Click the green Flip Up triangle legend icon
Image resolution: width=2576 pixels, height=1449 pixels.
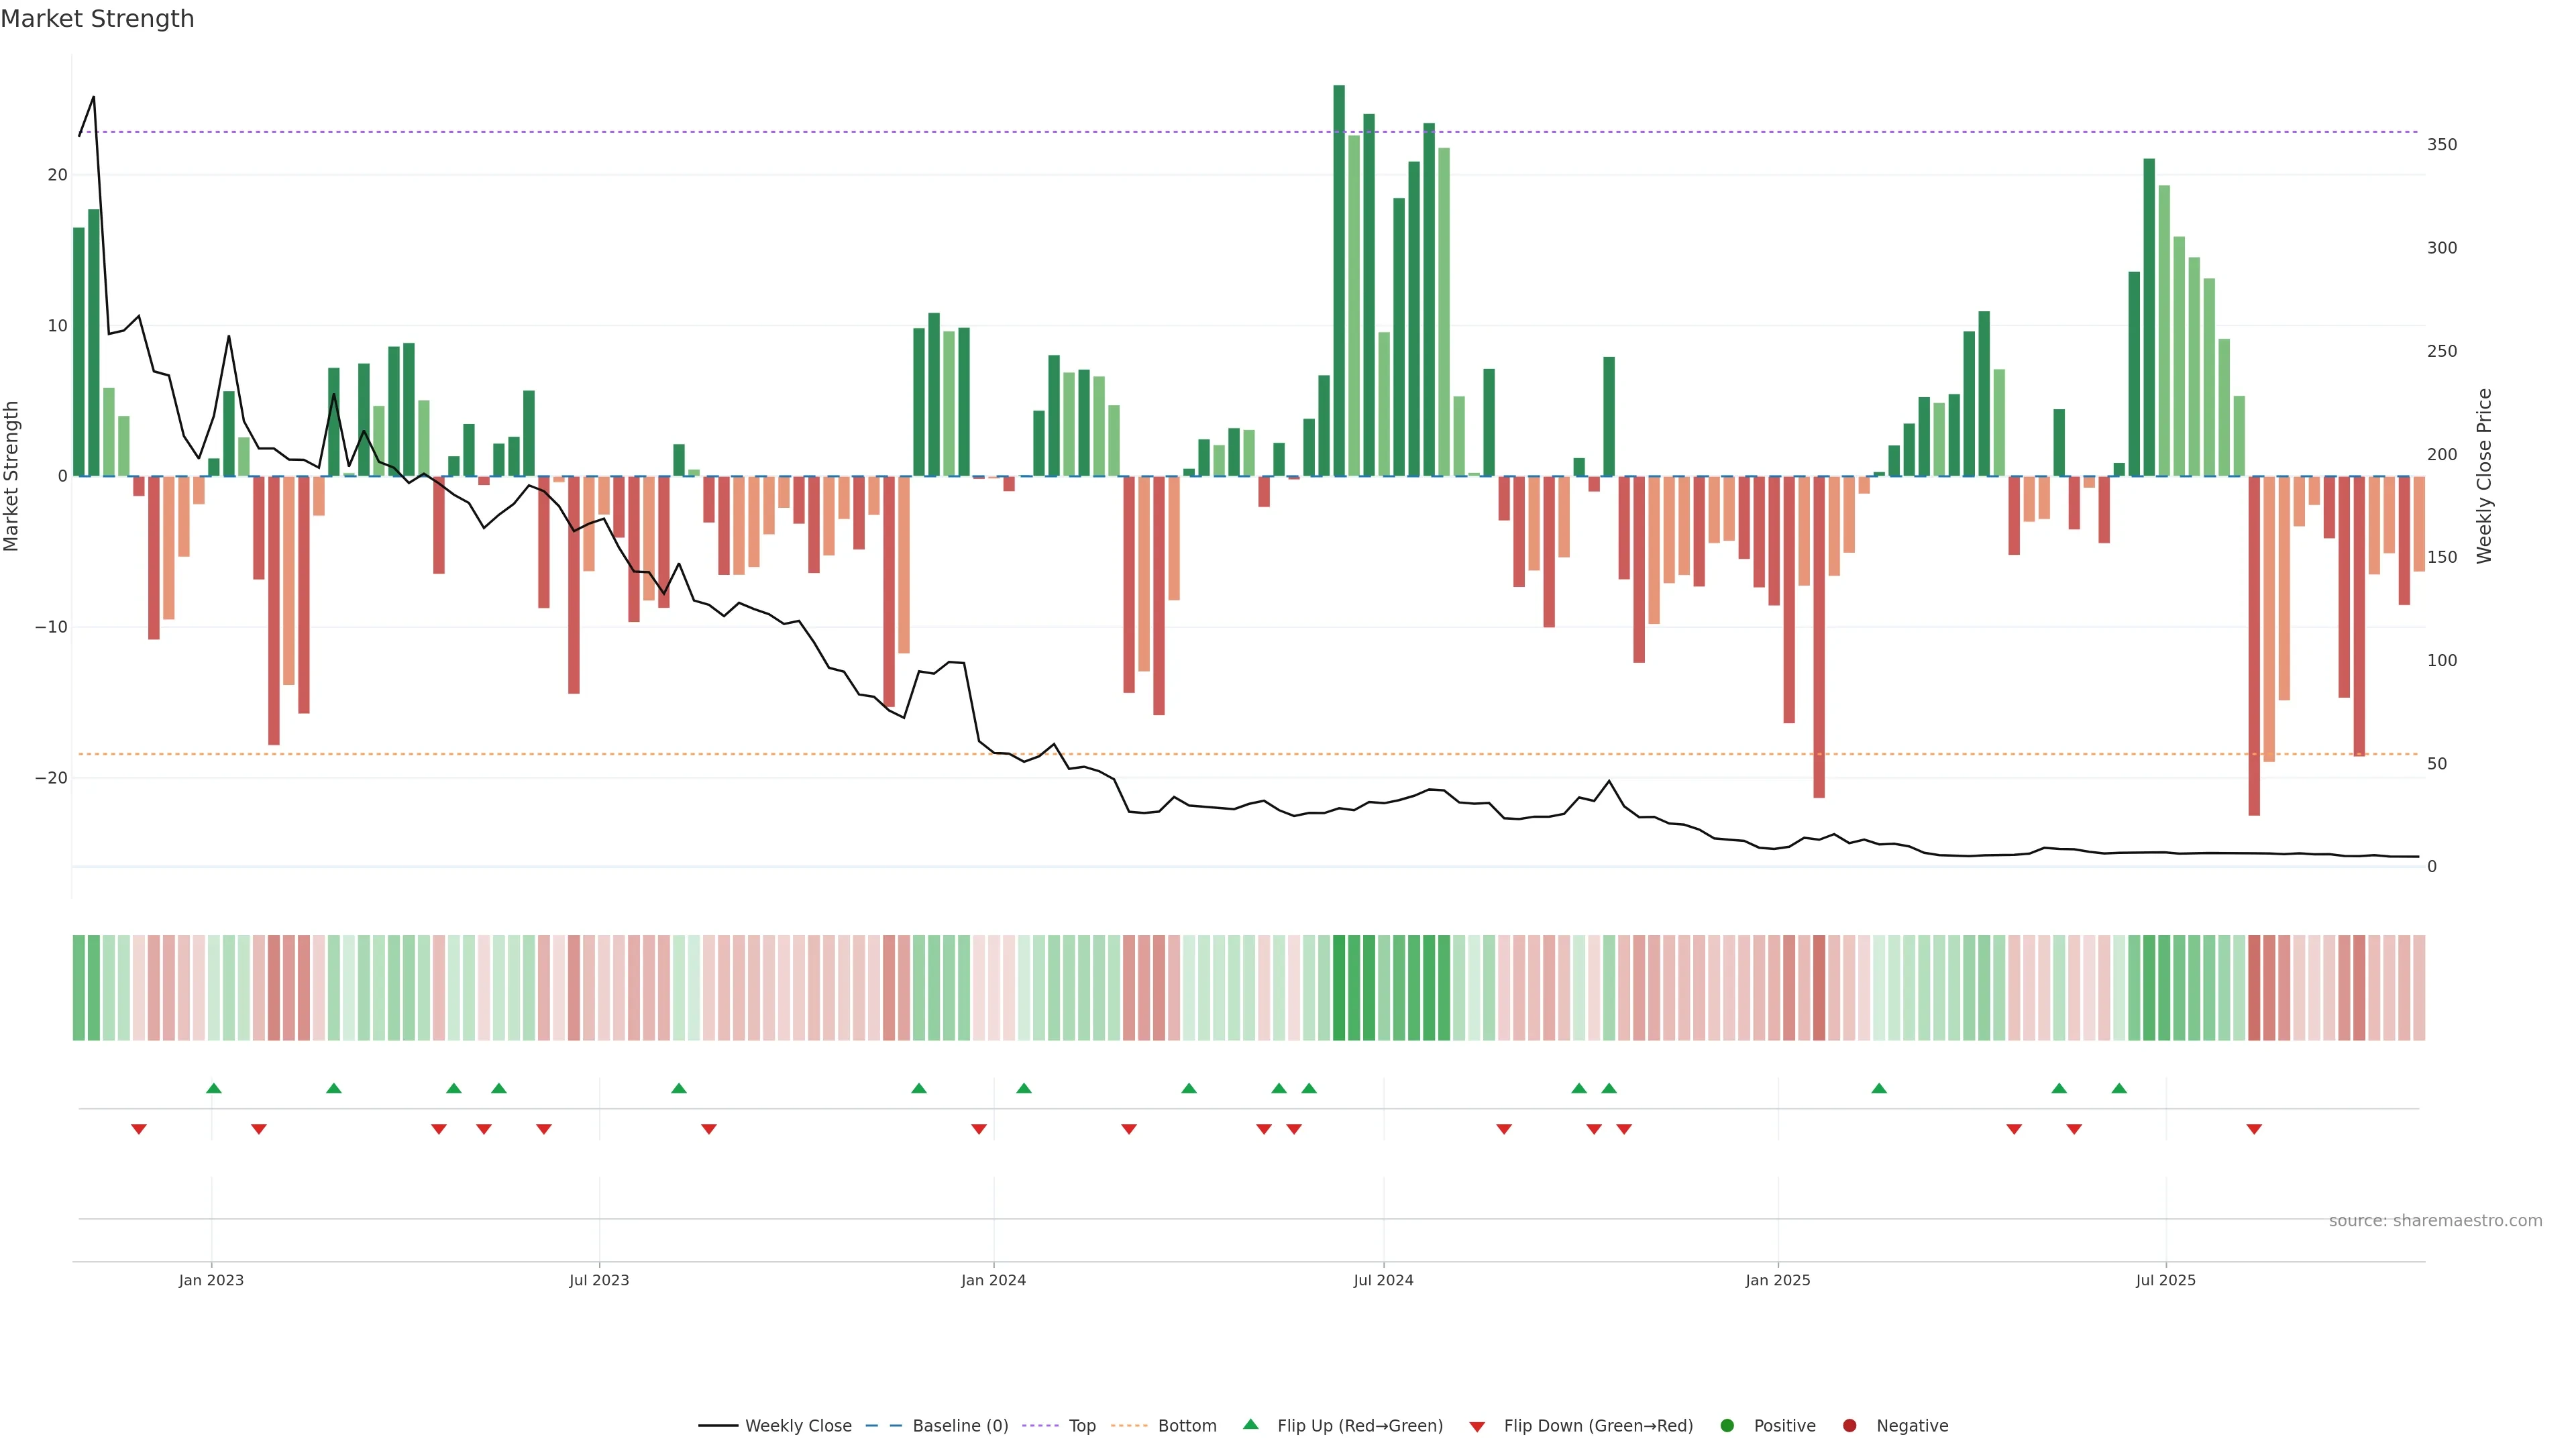pos(1250,1424)
